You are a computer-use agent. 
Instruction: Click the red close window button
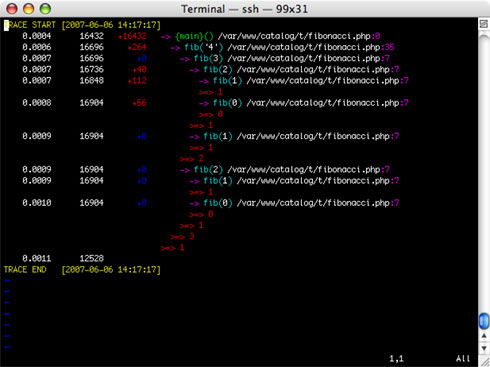coord(12,9)
